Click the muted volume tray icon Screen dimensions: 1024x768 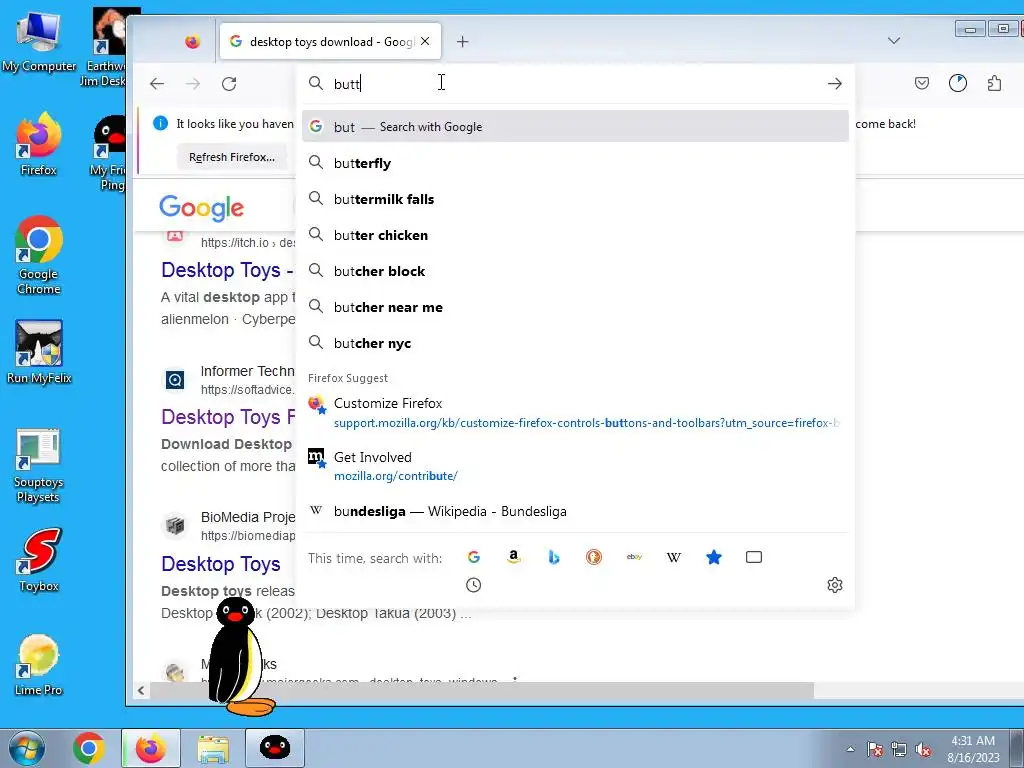[x=923, y=750]
